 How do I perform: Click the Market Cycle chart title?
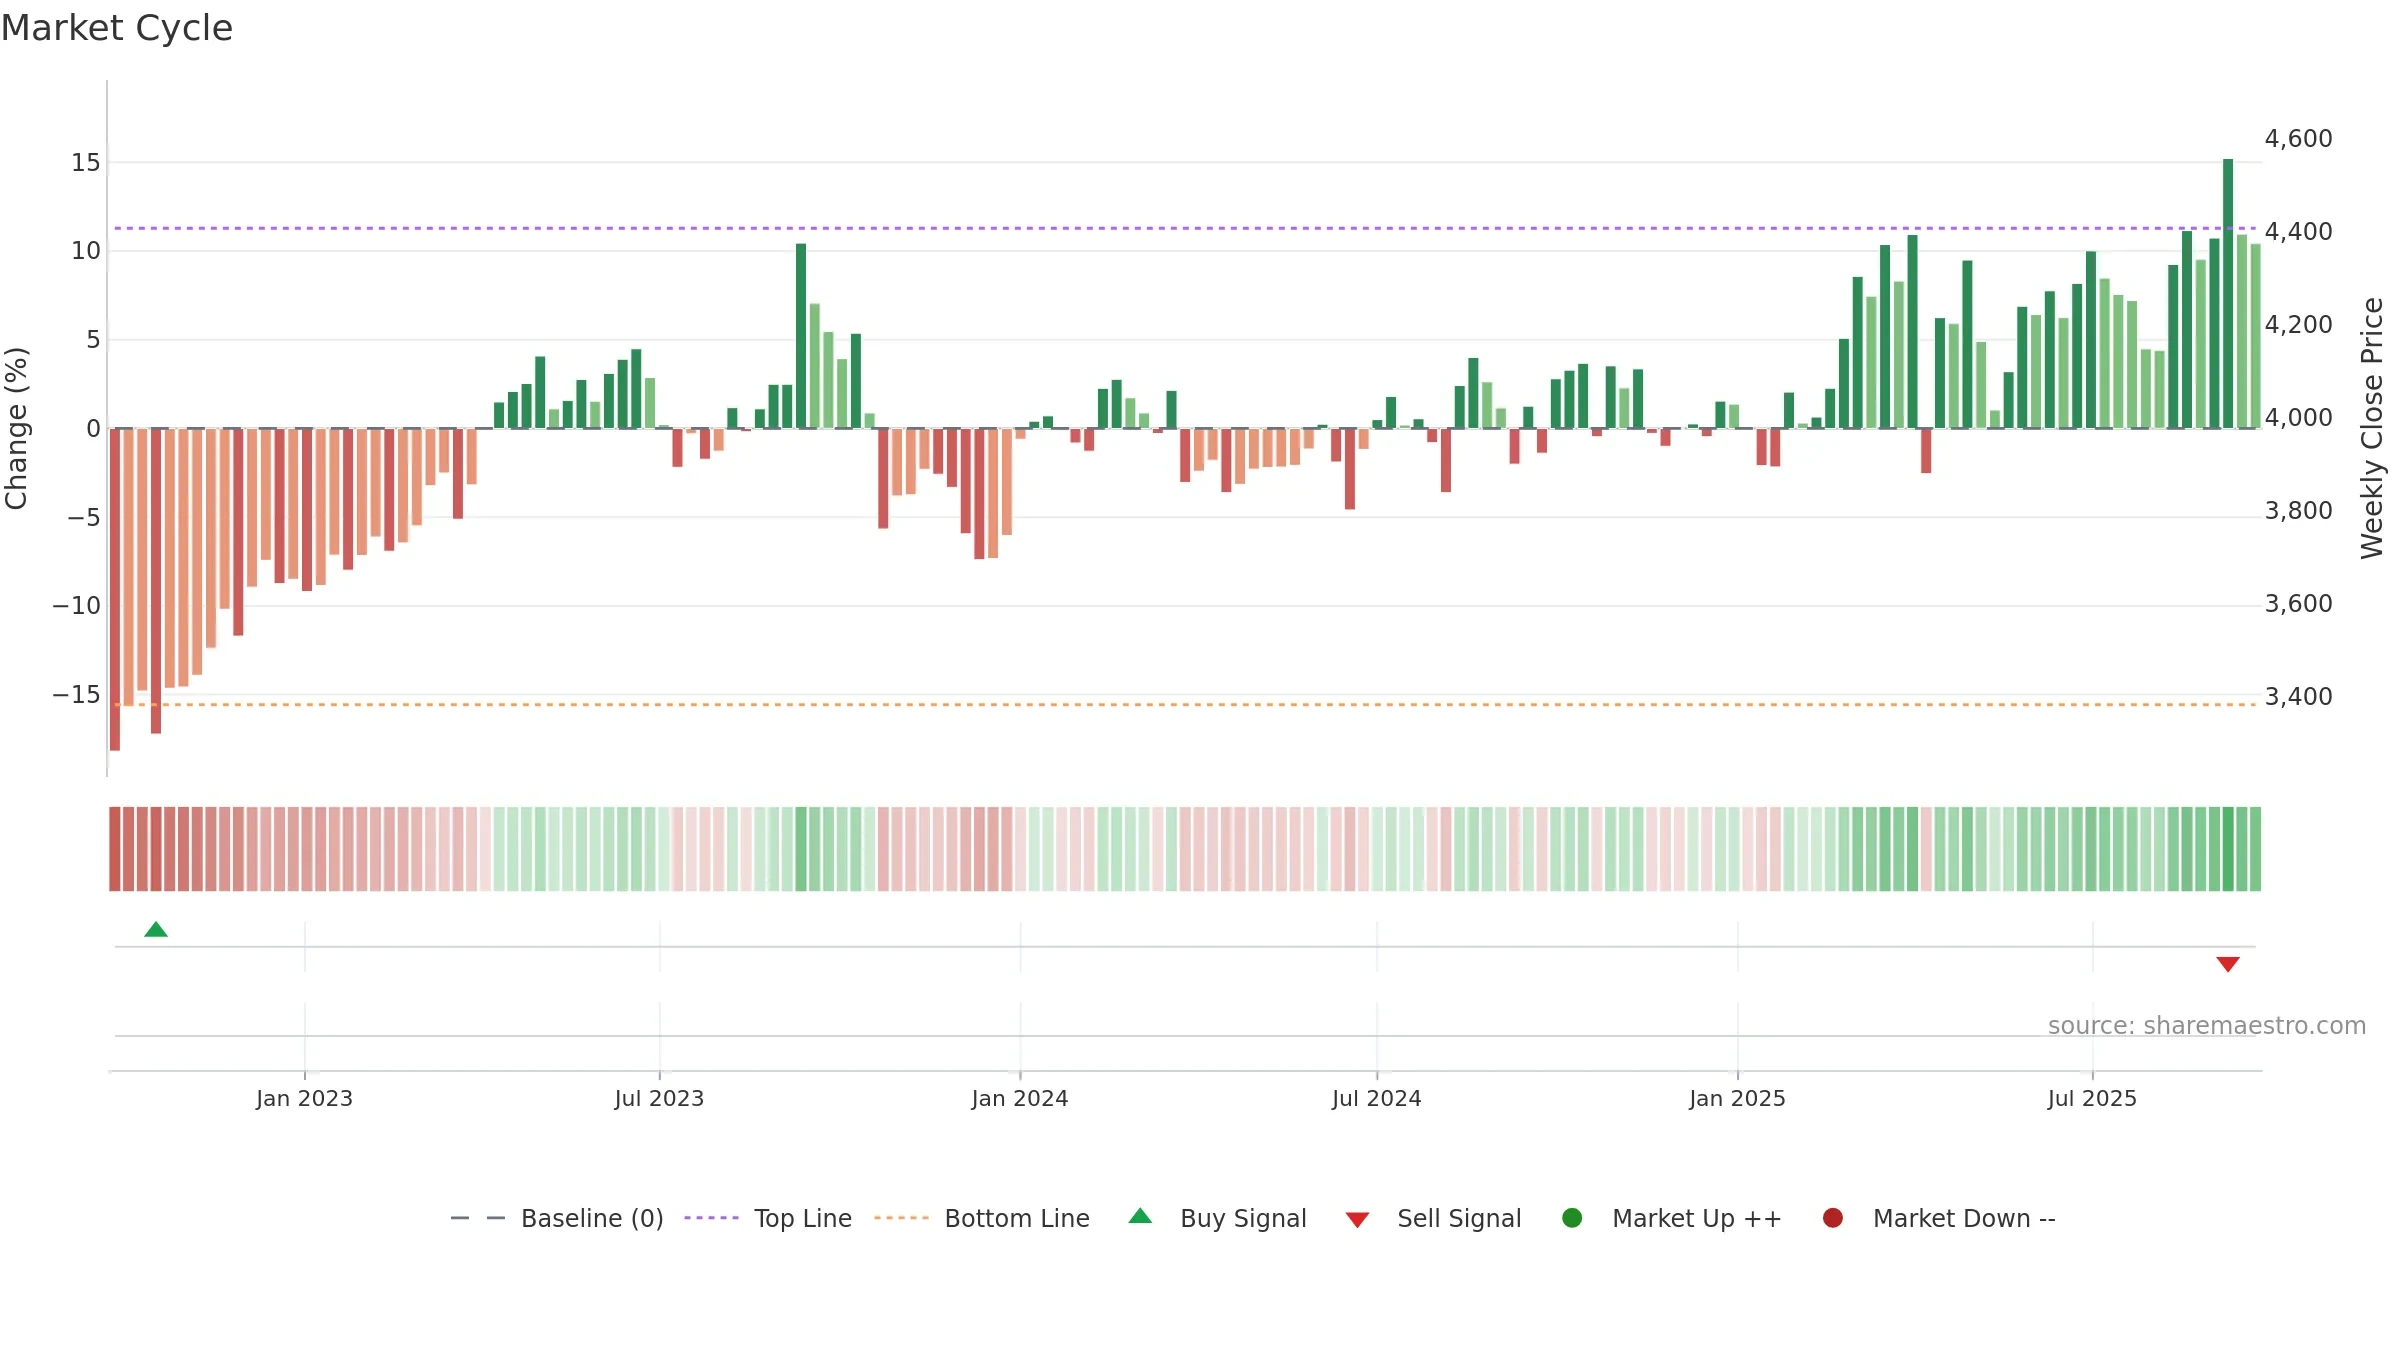point(117,28)
